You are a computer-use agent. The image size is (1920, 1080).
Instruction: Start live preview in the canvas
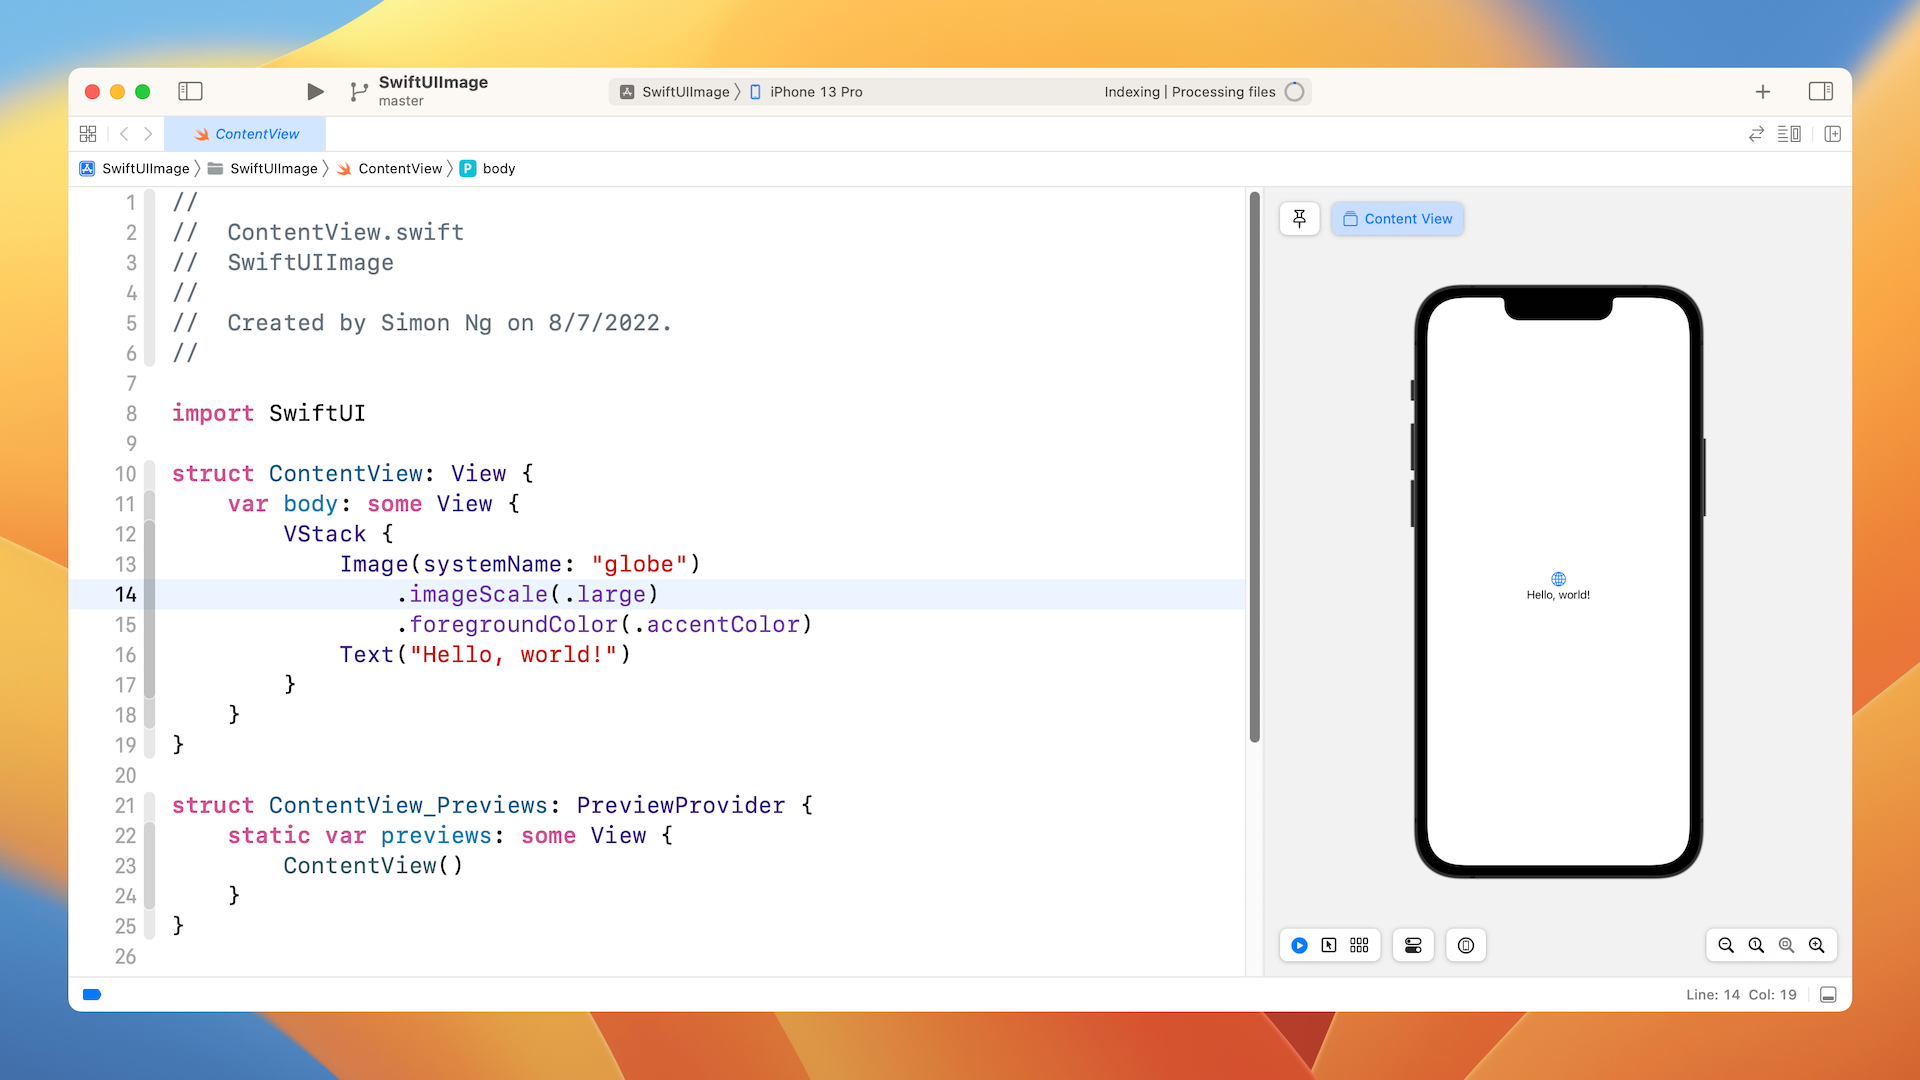[1297, 945]
